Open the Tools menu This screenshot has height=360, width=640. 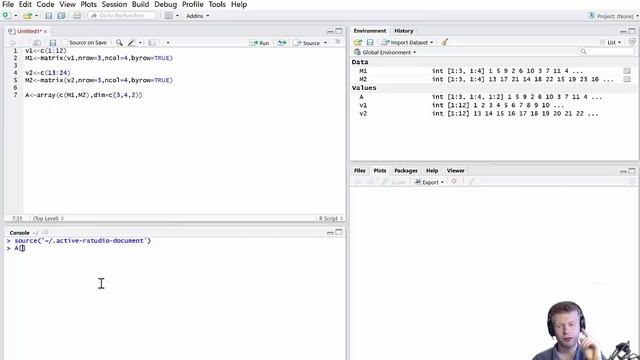(217, 4)
